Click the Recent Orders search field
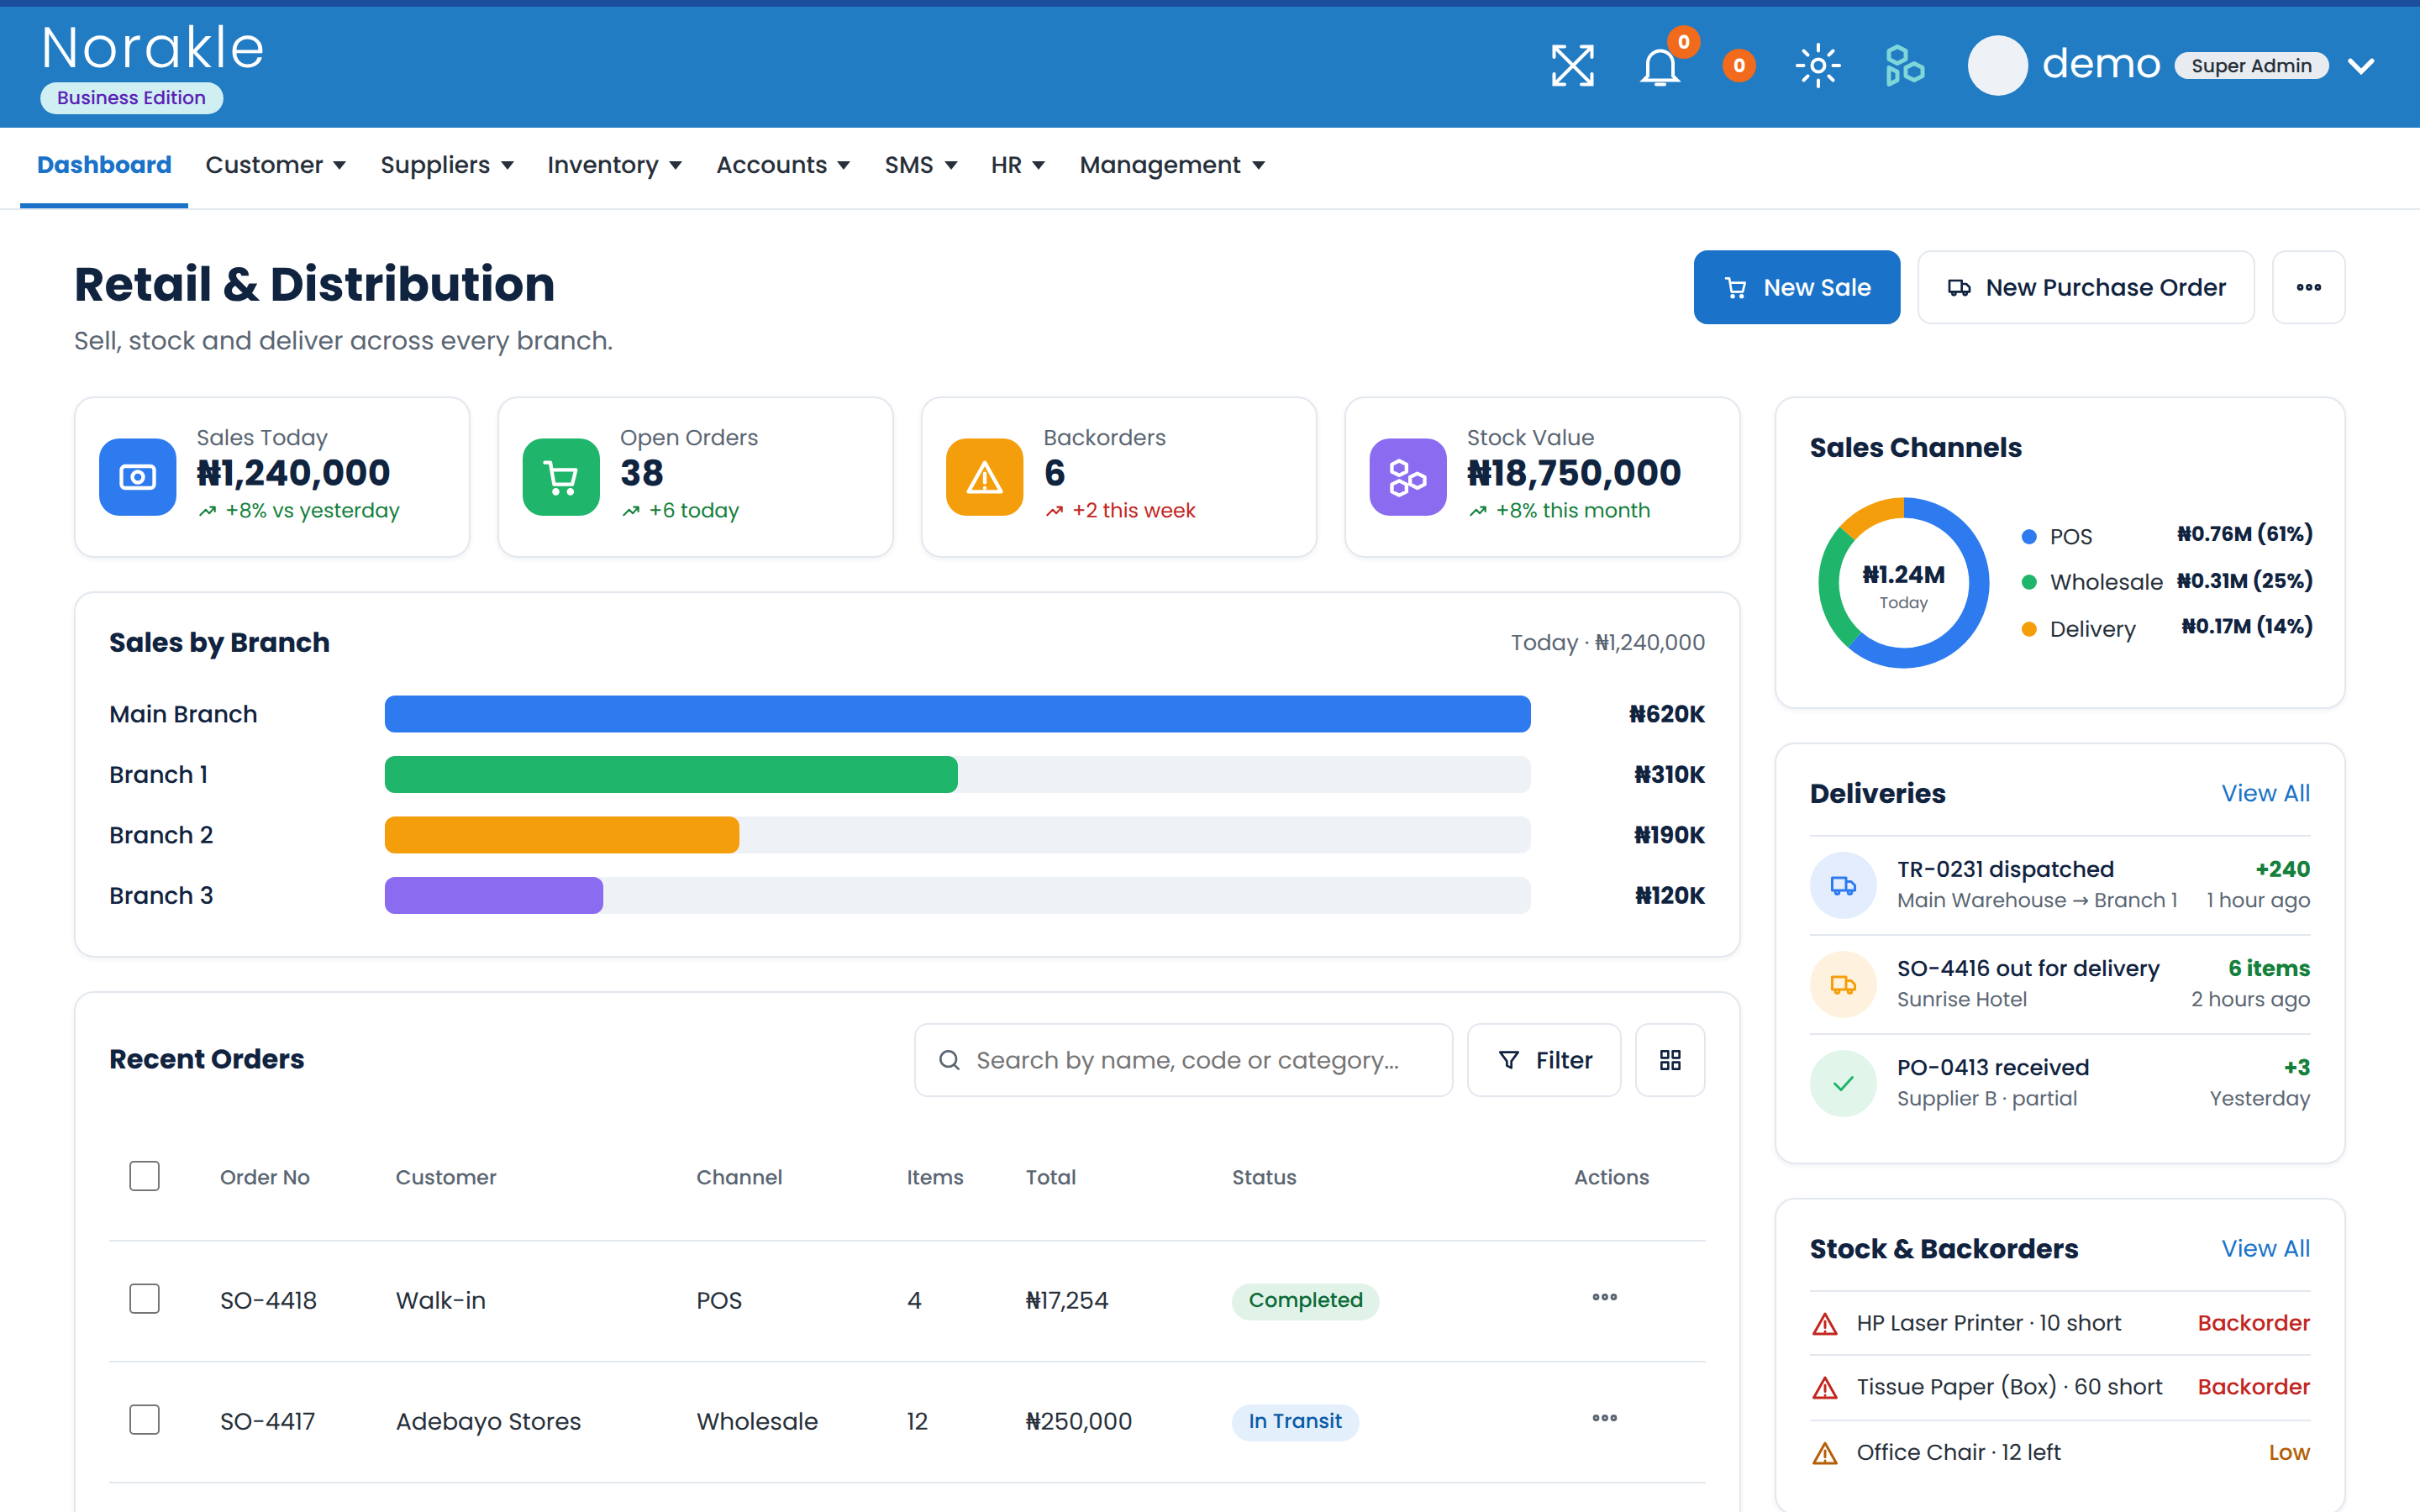Image resolution: width=2420 pixels, height=1512 pixels. tap(1184, 1060)
